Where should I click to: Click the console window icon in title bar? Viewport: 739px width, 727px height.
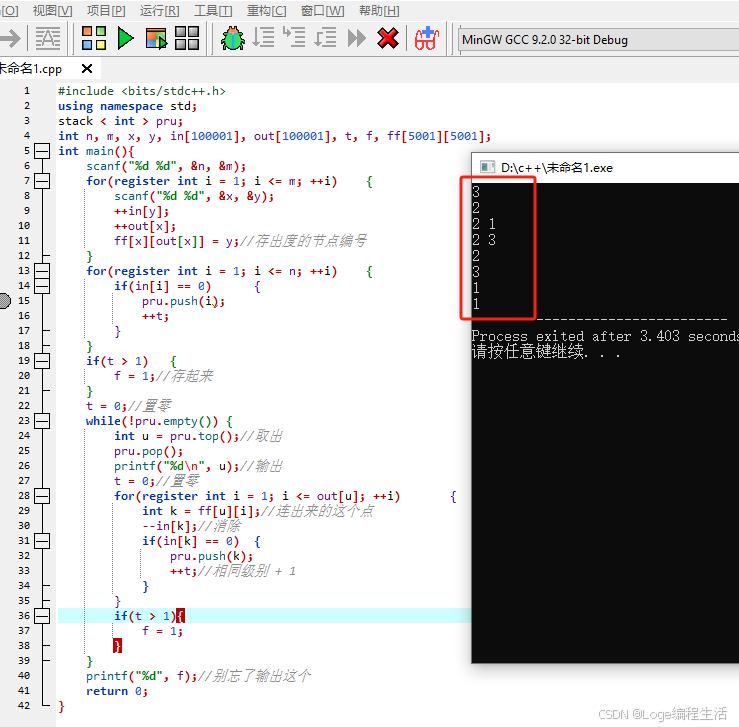[x=487, y=167]
